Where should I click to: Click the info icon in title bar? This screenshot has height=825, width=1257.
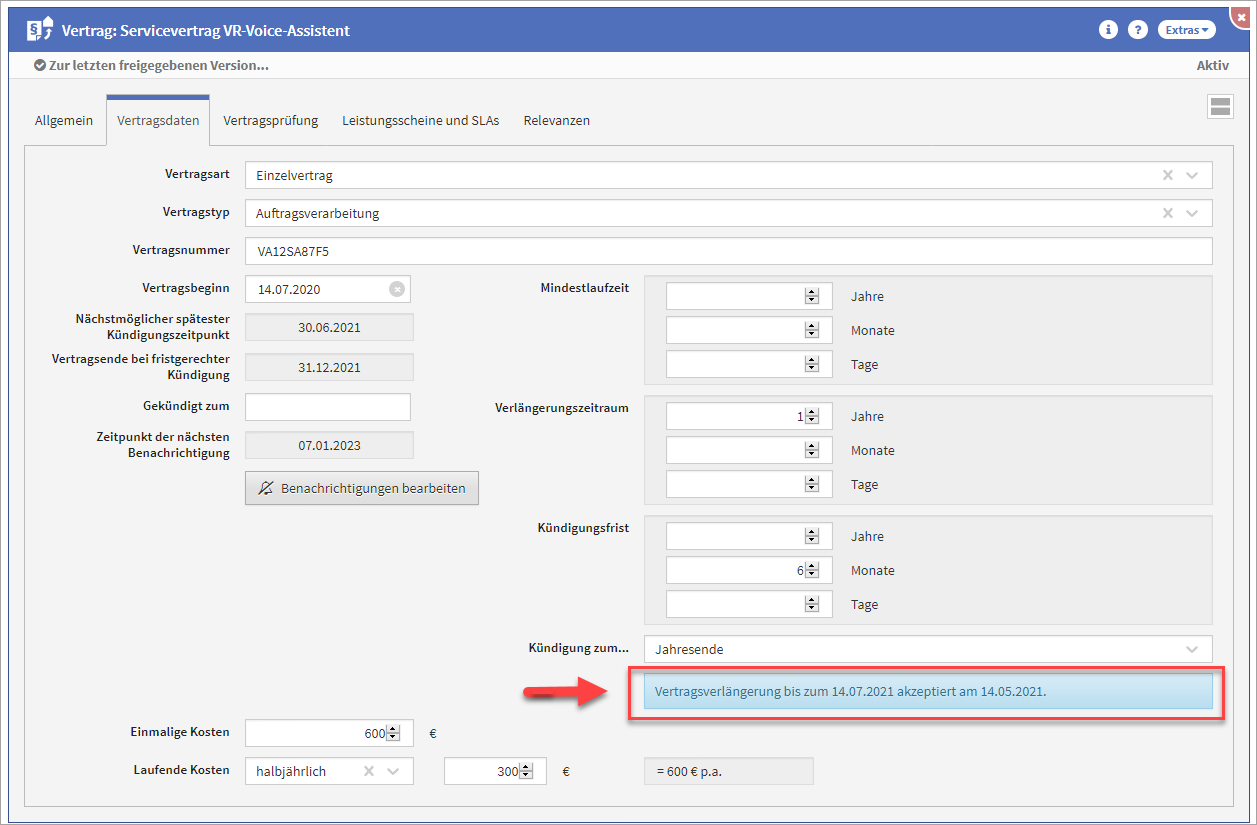(x=1108, y=30)
